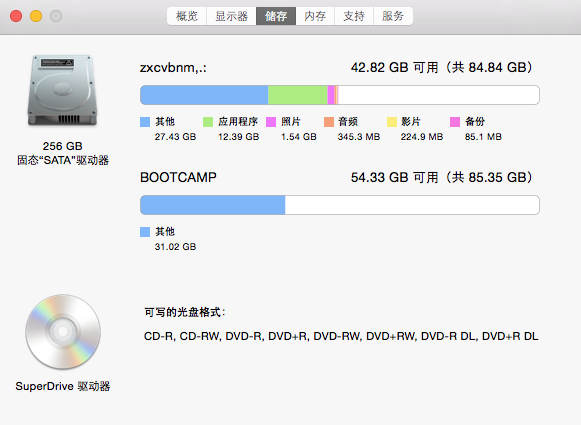The height and width of the screenshot is (425, 581).
Task: Click the green 应用程序 legend swatch
Action: (x=208, y=122)
